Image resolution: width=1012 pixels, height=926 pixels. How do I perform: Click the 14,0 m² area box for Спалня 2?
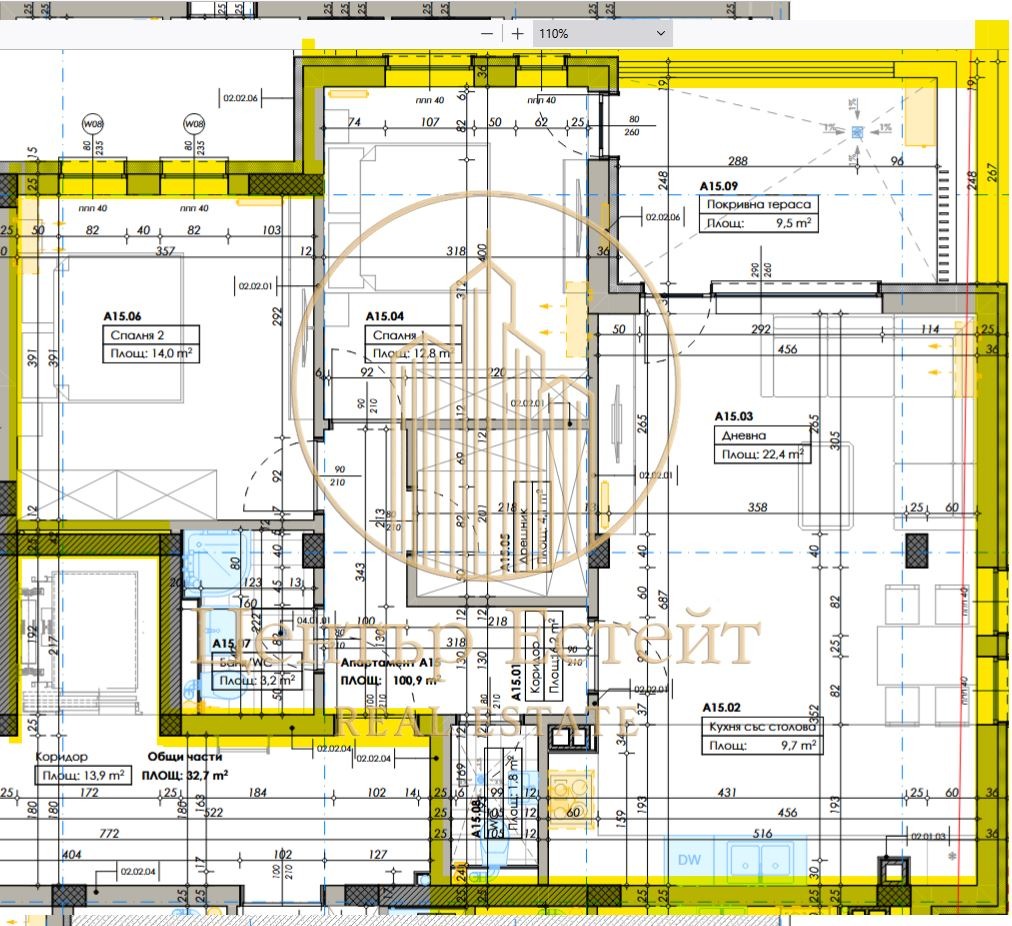coord(150,354)
